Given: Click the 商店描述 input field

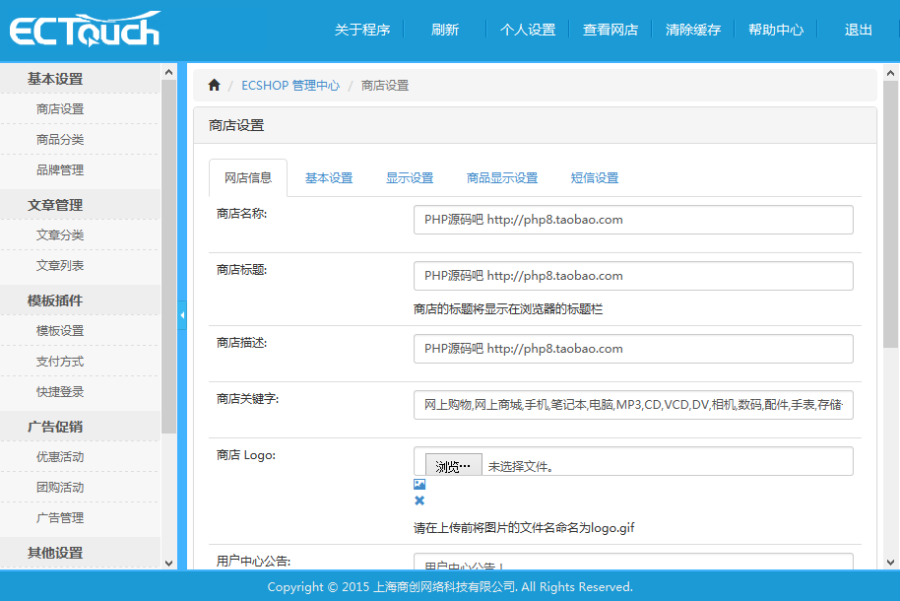Looking at the screenshot, I should [633, 349].
